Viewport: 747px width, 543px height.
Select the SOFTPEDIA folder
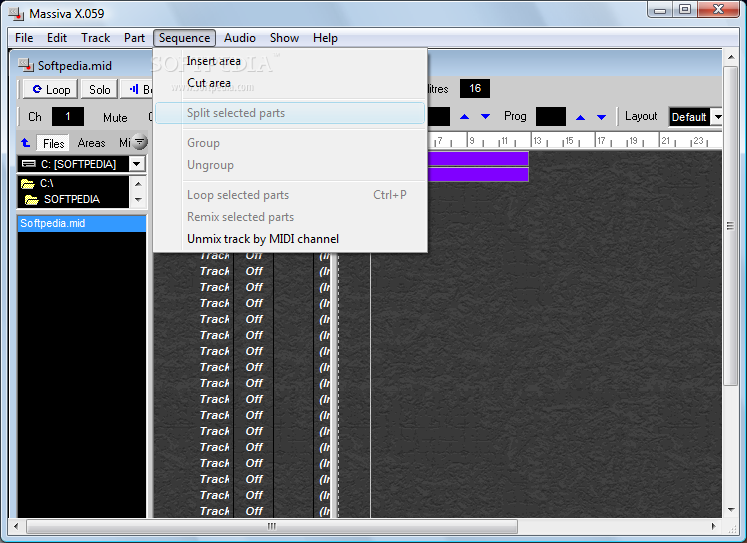tap(71, 199)
